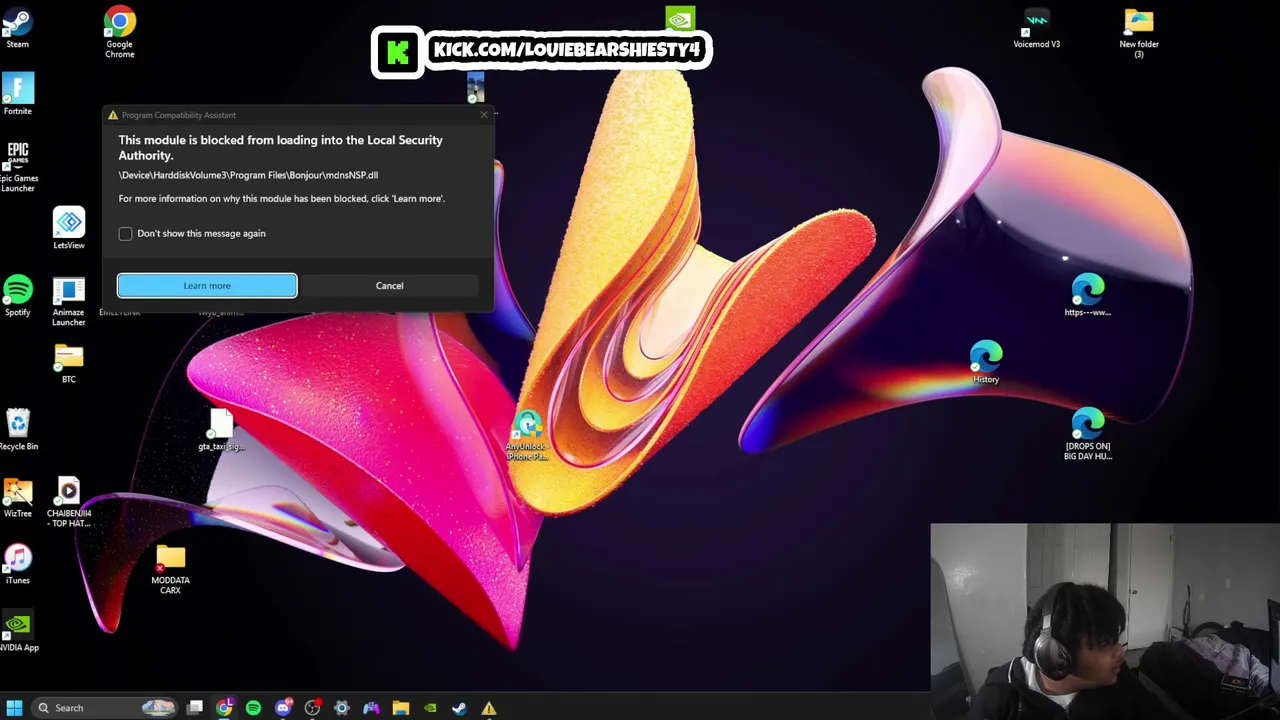Open Settings gear on the taskbar
1280x720 pixels.
point(342,708)
